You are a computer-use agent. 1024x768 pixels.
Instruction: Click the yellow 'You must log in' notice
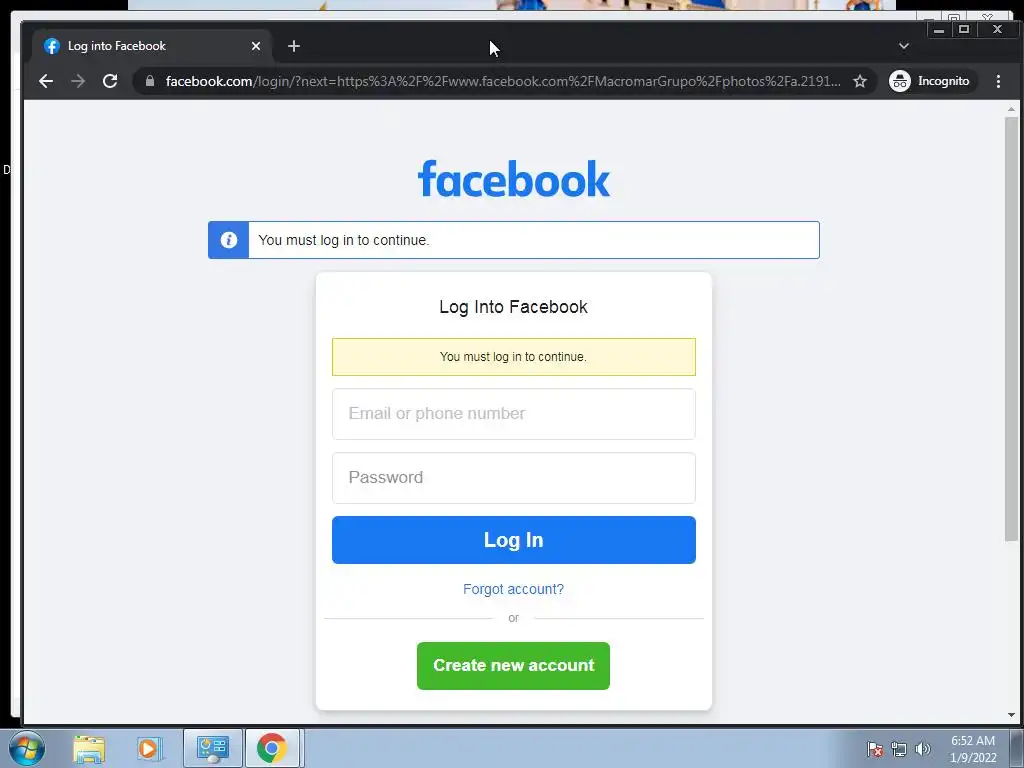(x=514, y=357)
